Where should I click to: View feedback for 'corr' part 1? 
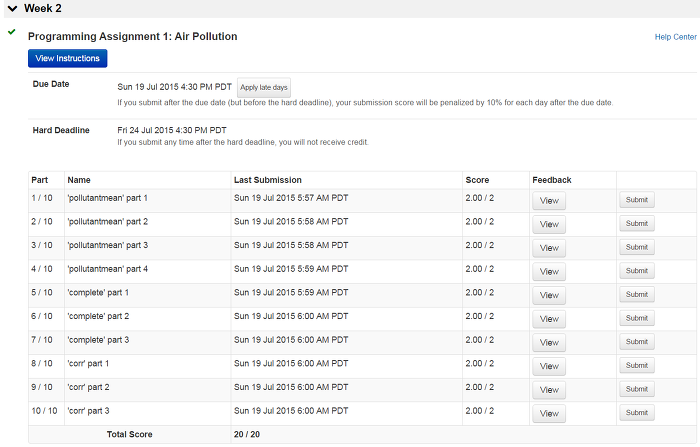[x=549, y=367]
